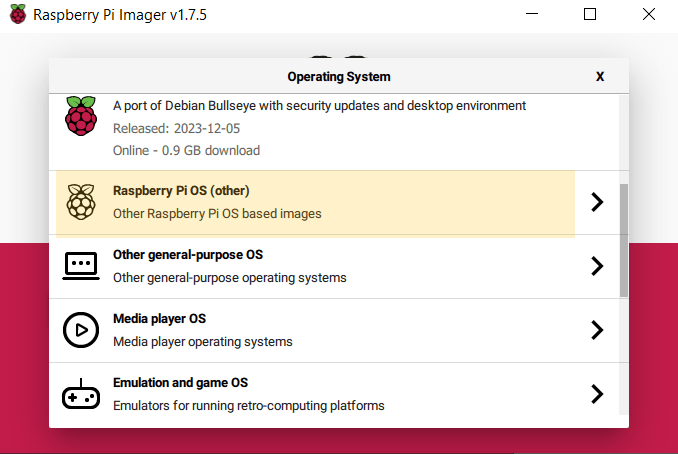
Task: Select the "Media player OS" list entry title
Action: tap(161, 319)
